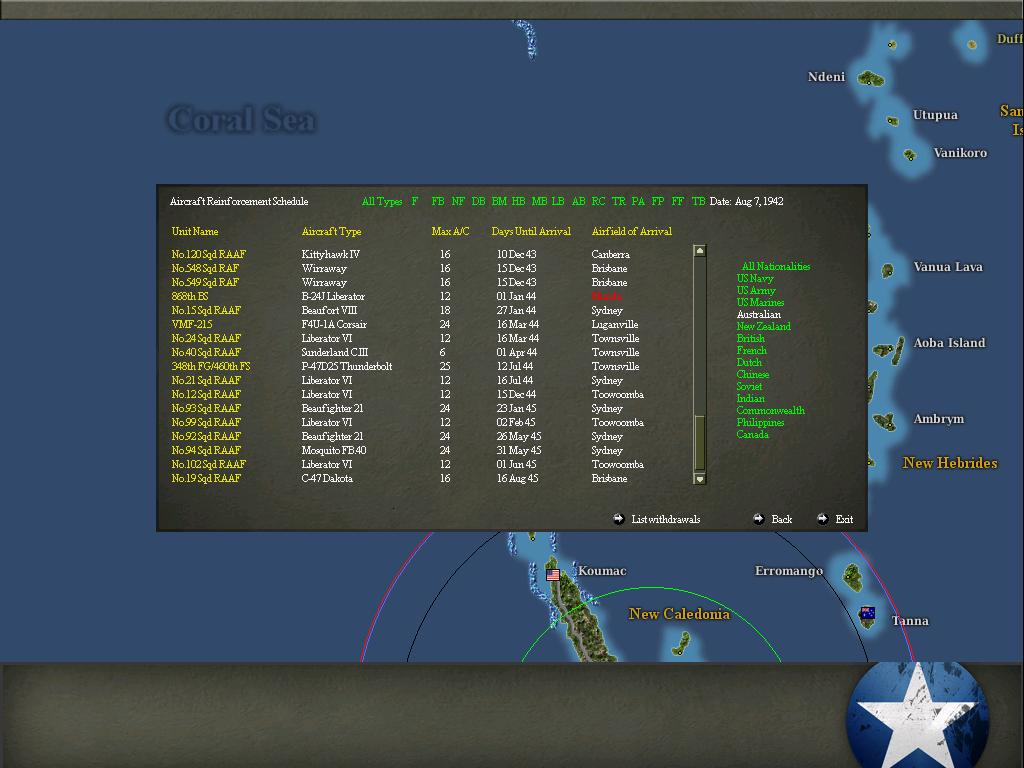
Task: Filter aircraft by DB type
Action: click(478, 201)
